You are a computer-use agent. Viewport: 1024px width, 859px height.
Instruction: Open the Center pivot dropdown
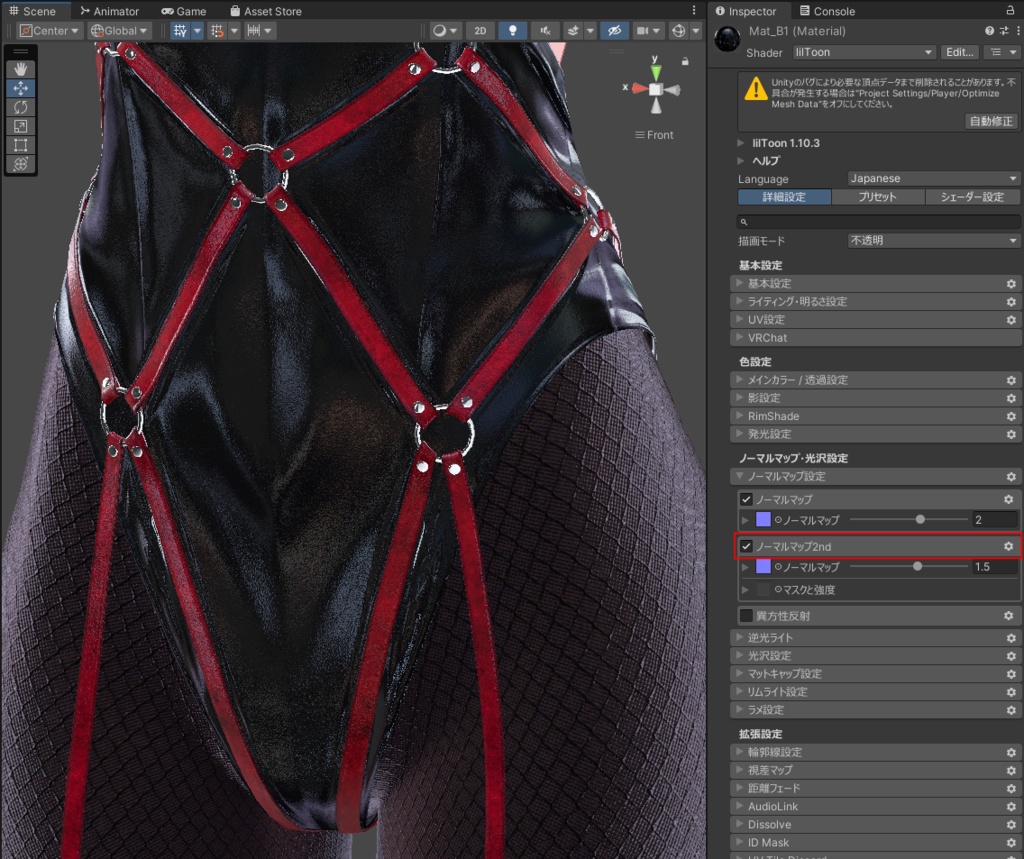pos(49,31)
